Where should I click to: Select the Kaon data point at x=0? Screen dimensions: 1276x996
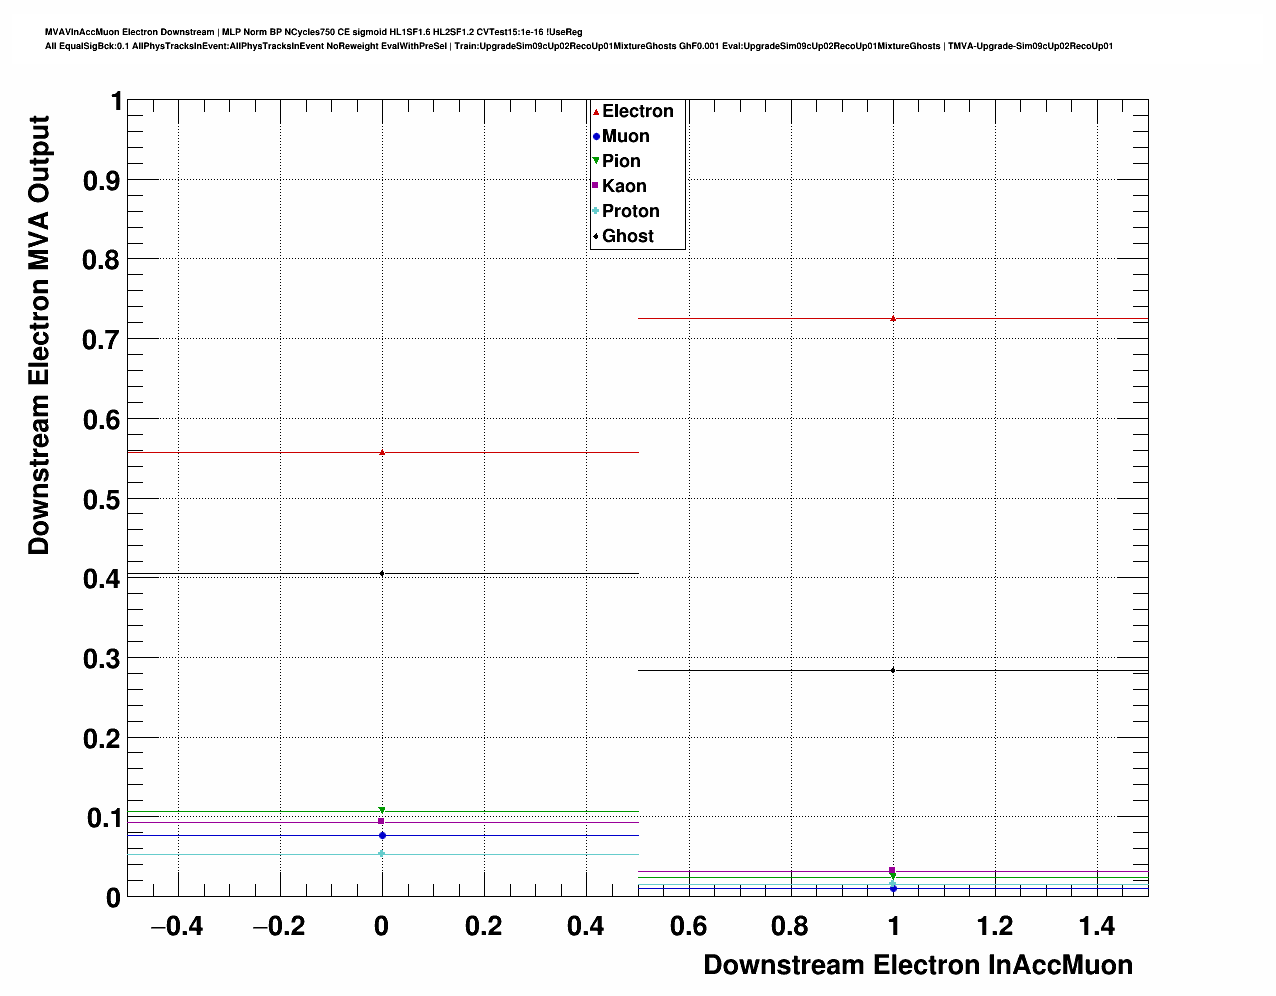[381, 821]
